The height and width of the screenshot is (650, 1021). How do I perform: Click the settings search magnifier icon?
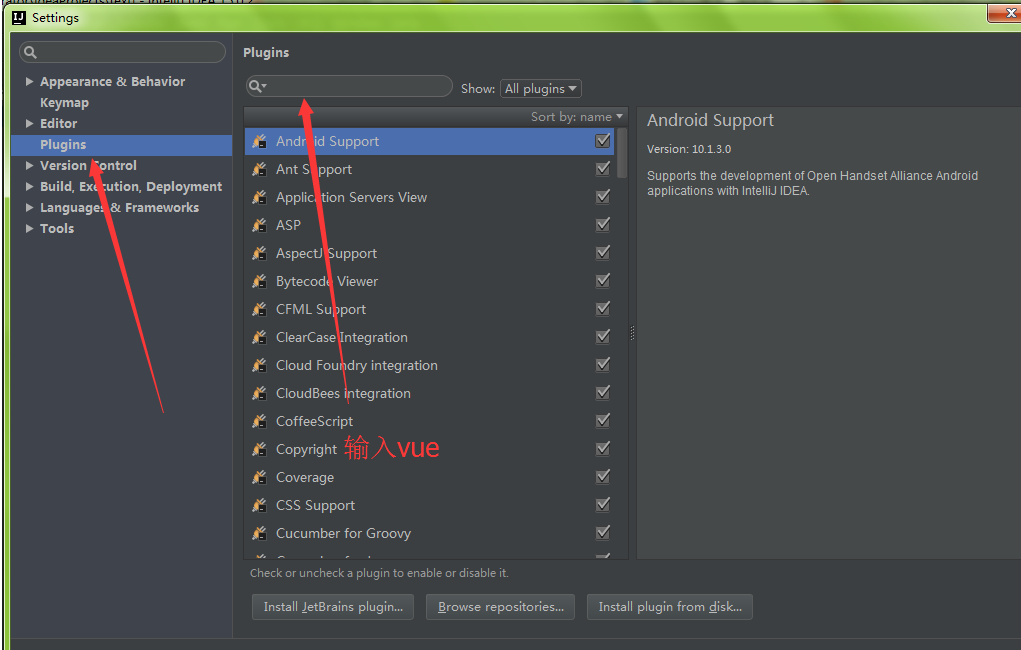click(30, 52)
